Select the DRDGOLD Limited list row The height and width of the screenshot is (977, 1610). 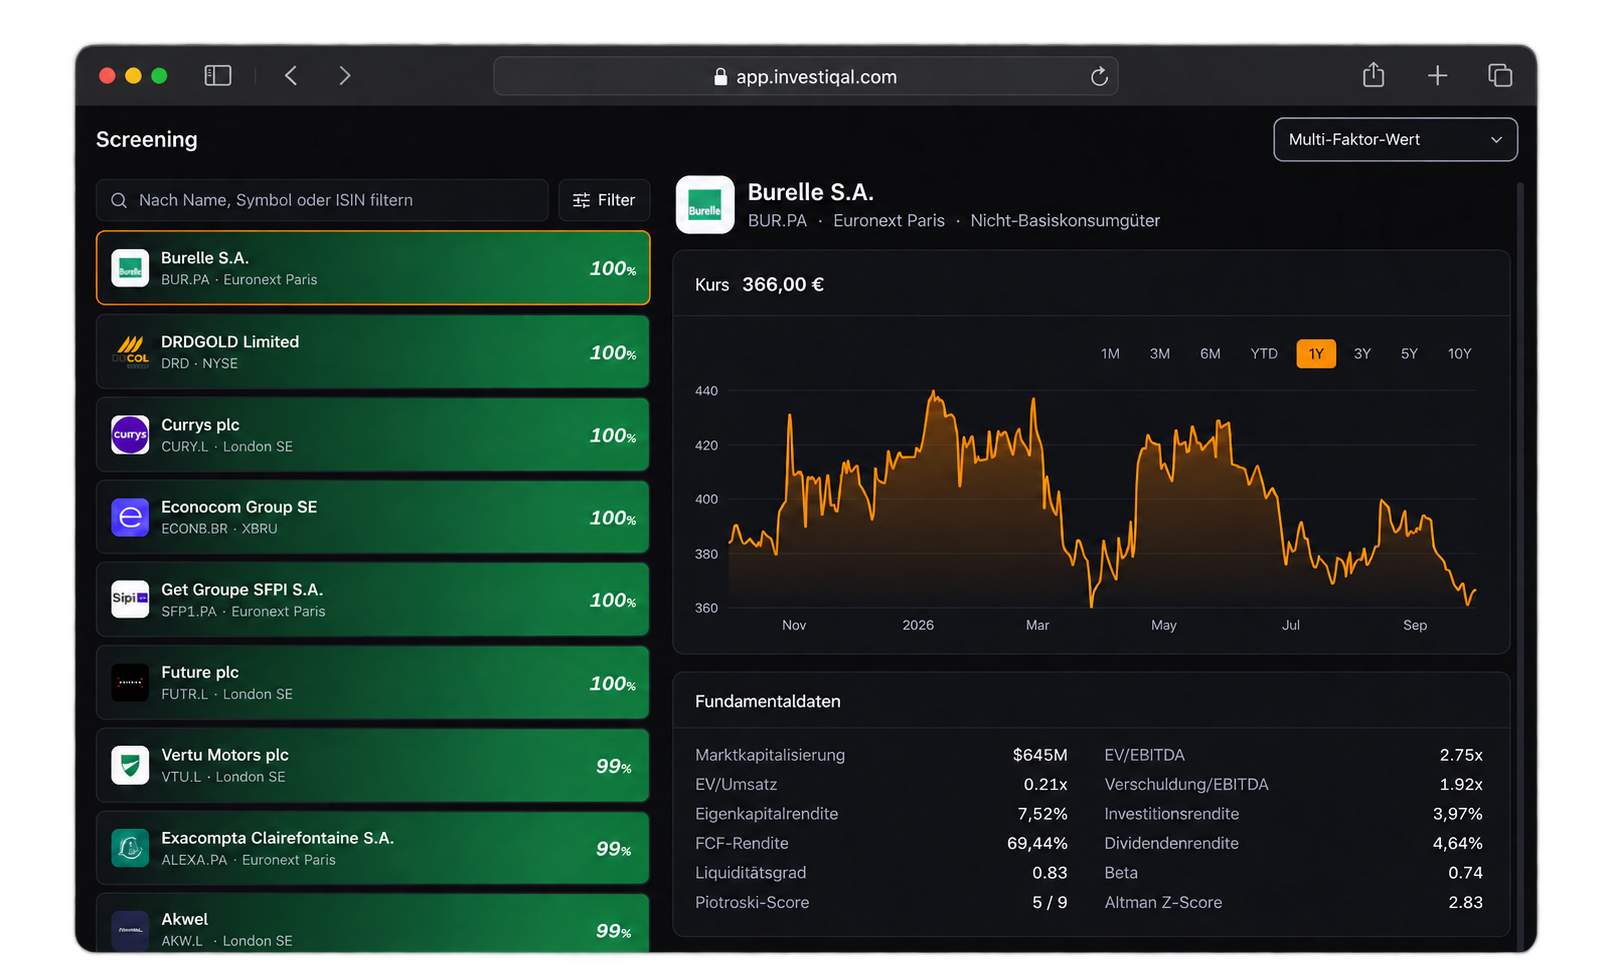373,352
